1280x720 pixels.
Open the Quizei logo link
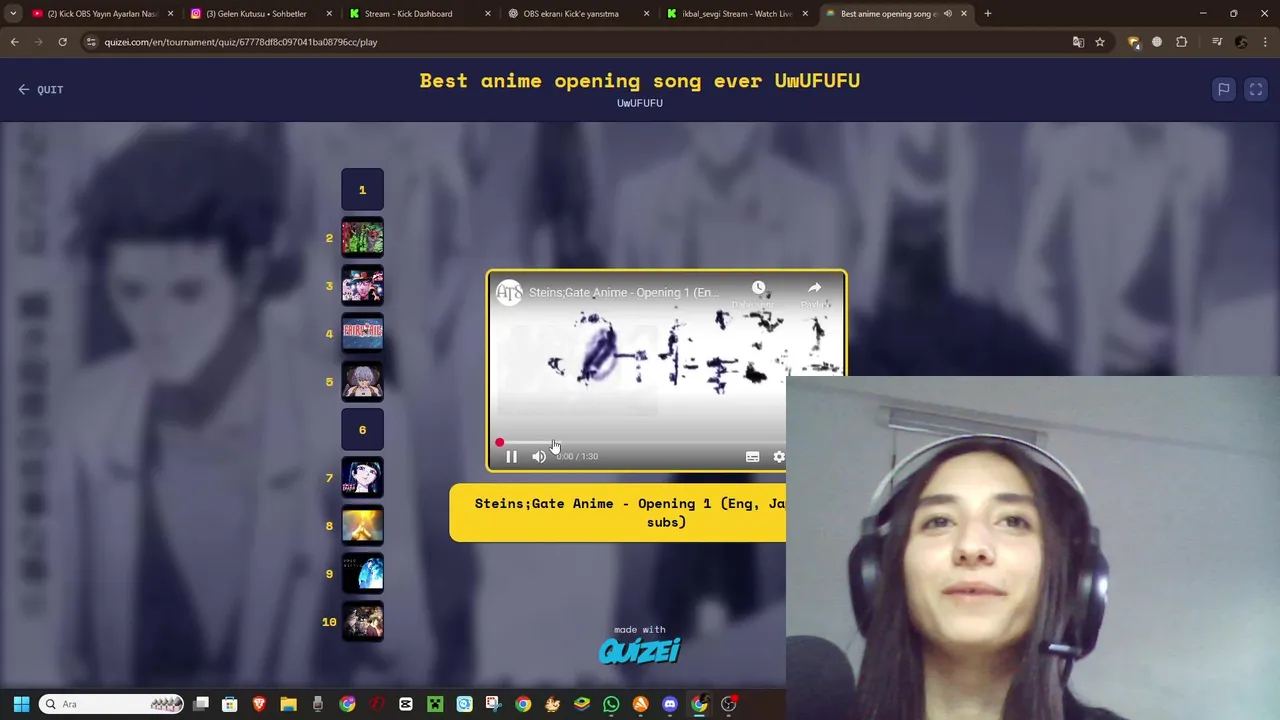[640, 651]
